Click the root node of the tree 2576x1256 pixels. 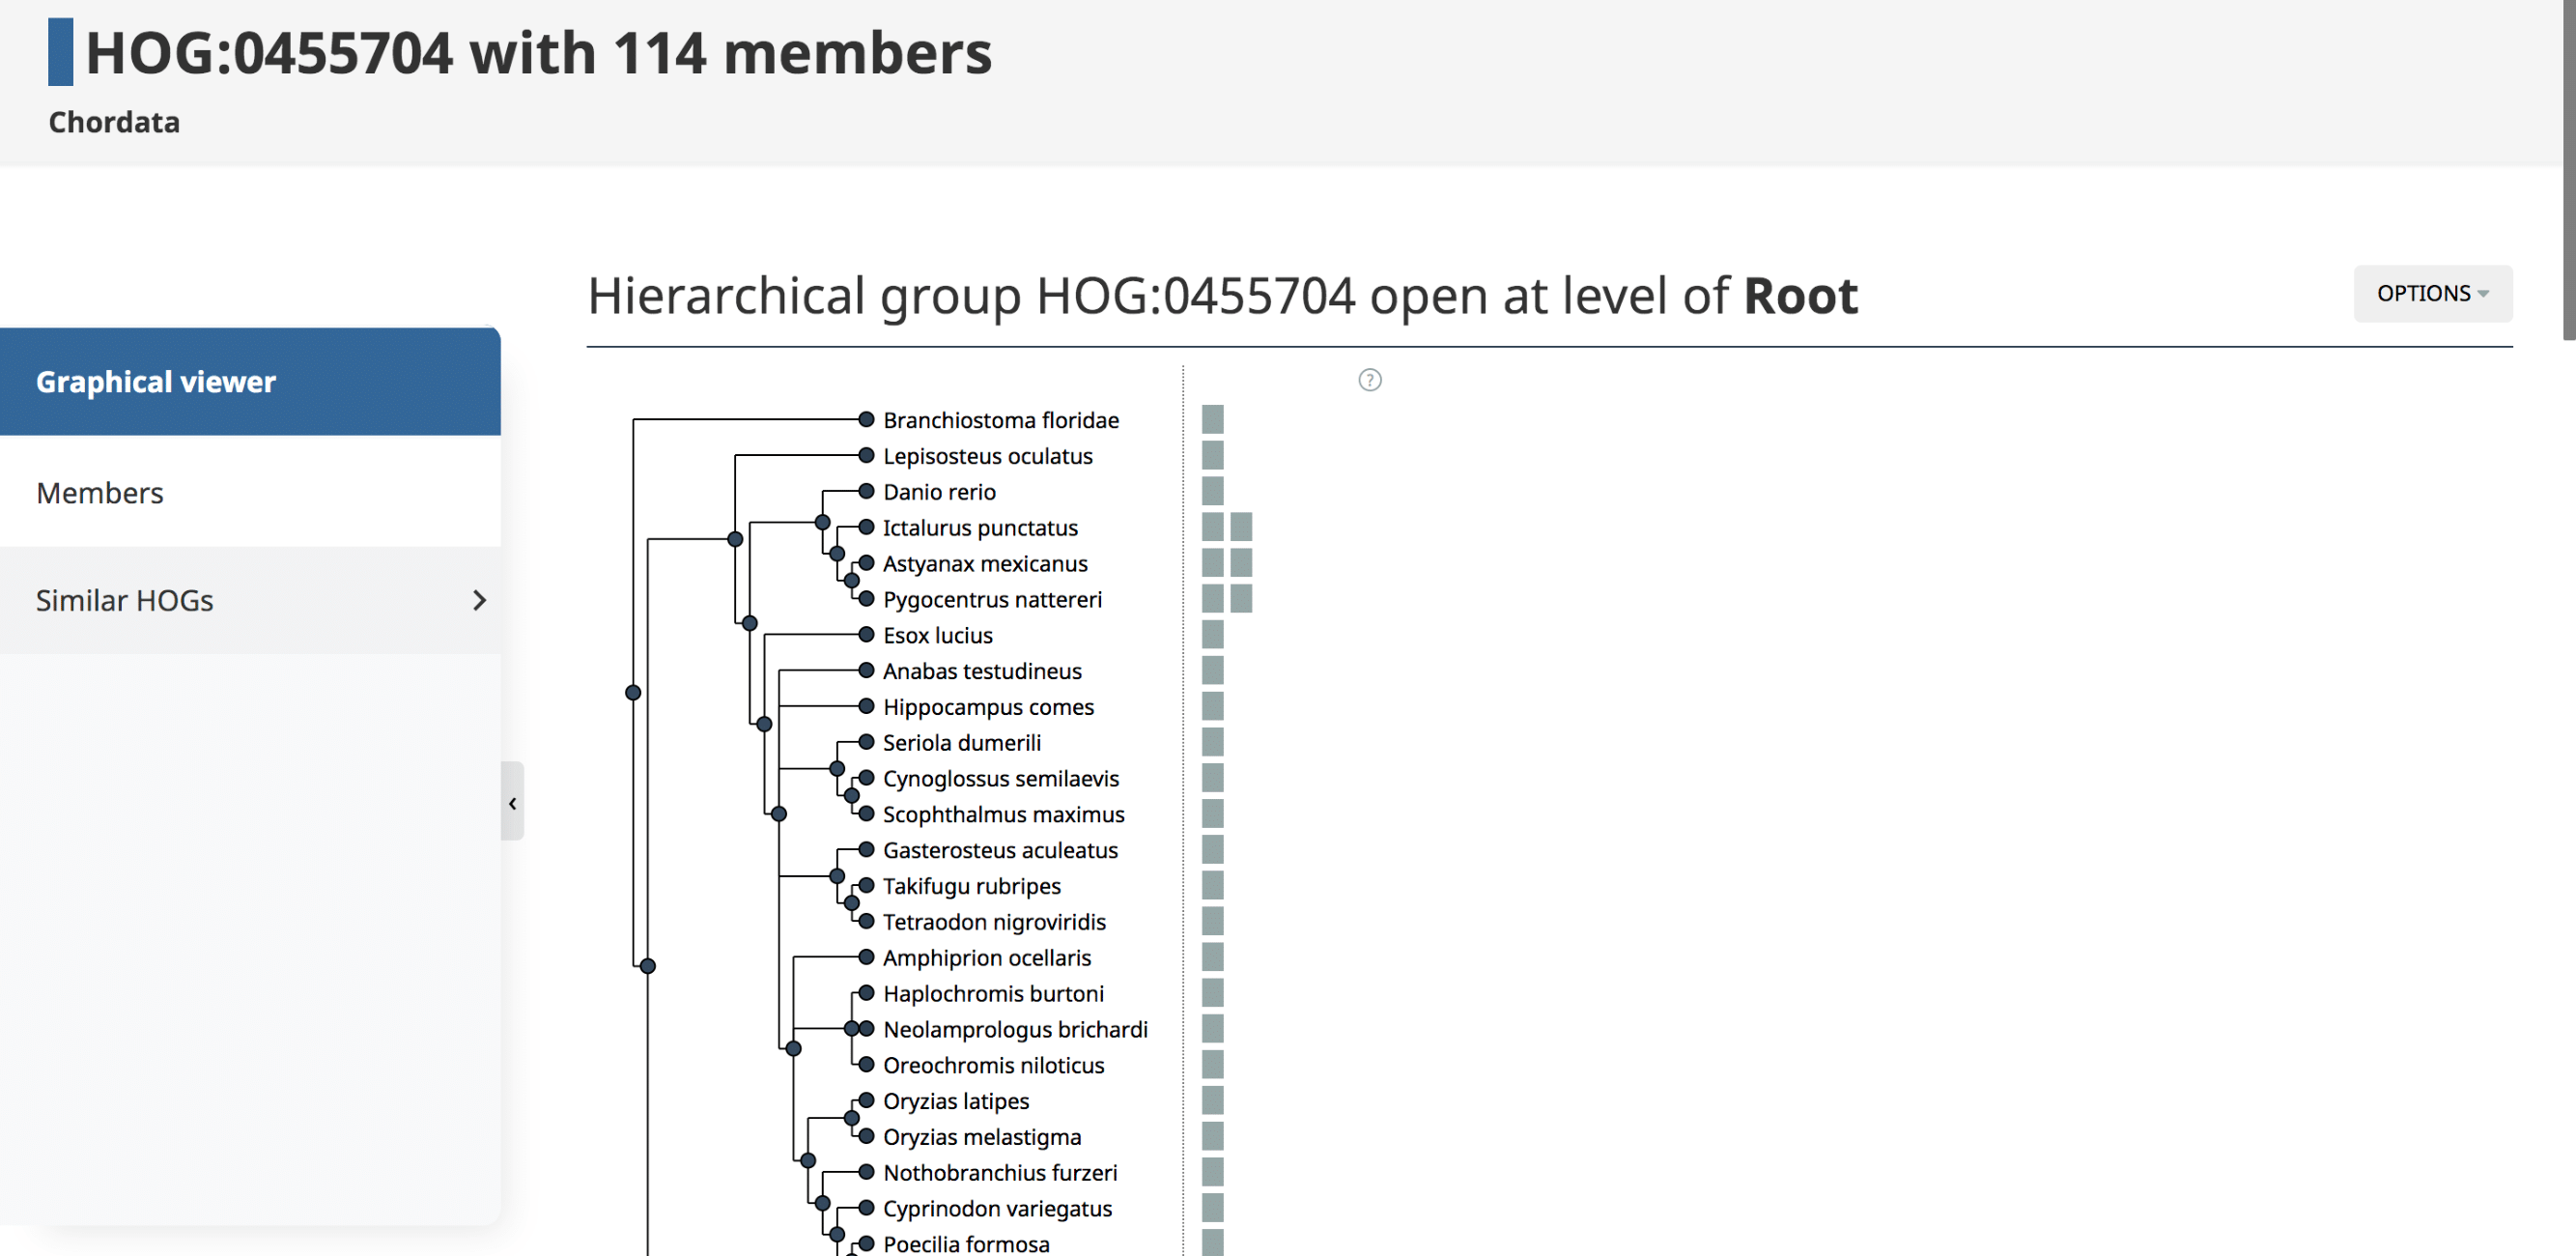(x=633, y=692)
